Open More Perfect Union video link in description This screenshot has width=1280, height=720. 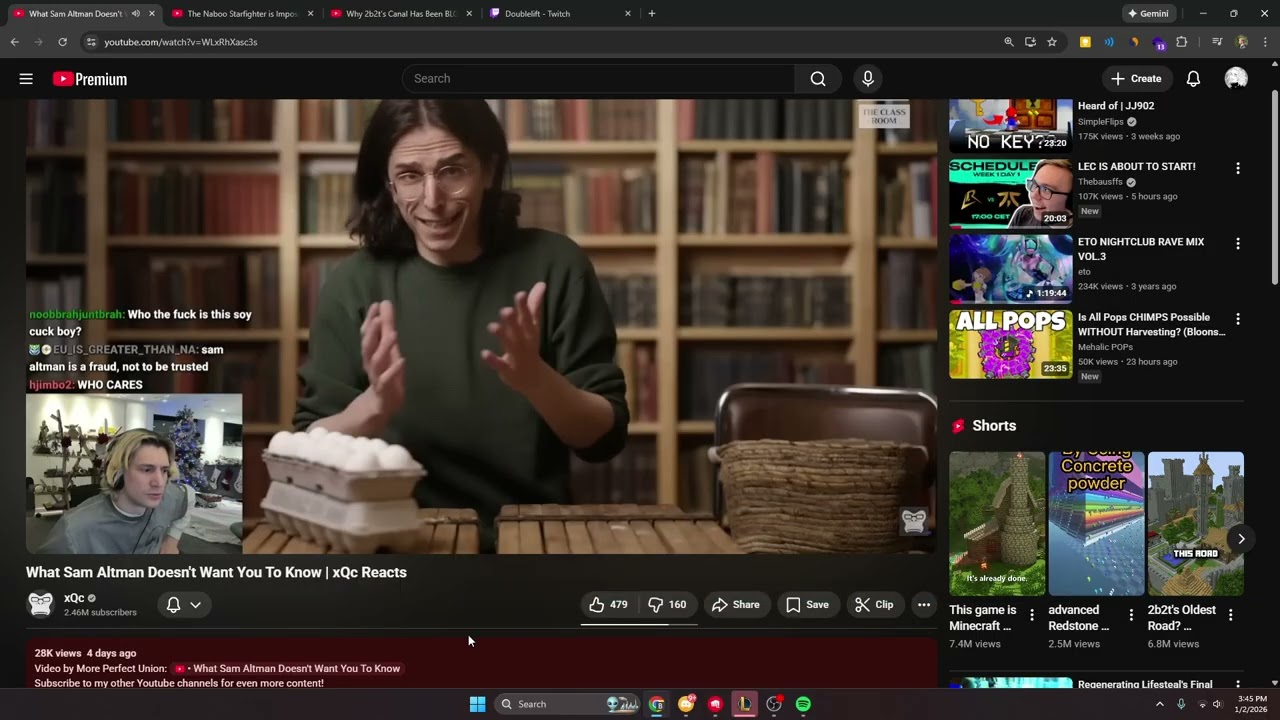288,669
